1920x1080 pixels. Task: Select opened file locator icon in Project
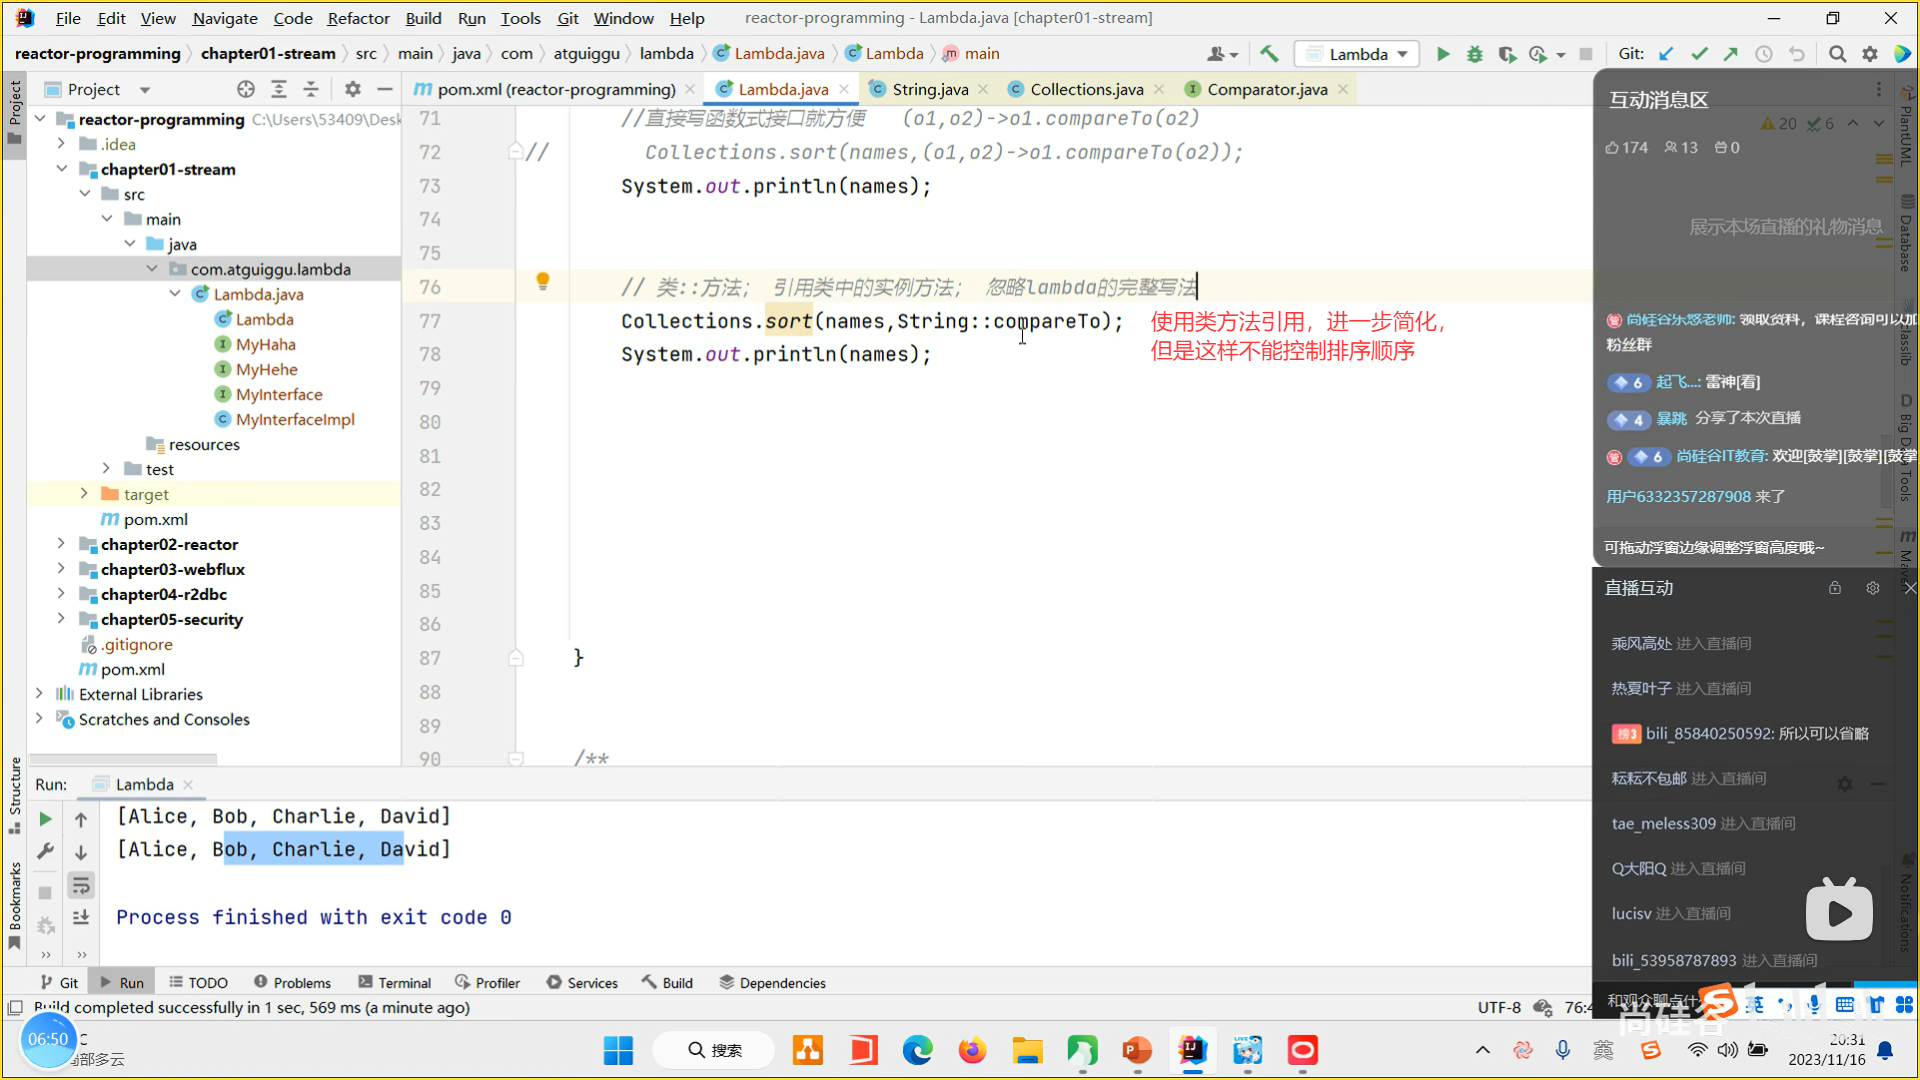246,89
